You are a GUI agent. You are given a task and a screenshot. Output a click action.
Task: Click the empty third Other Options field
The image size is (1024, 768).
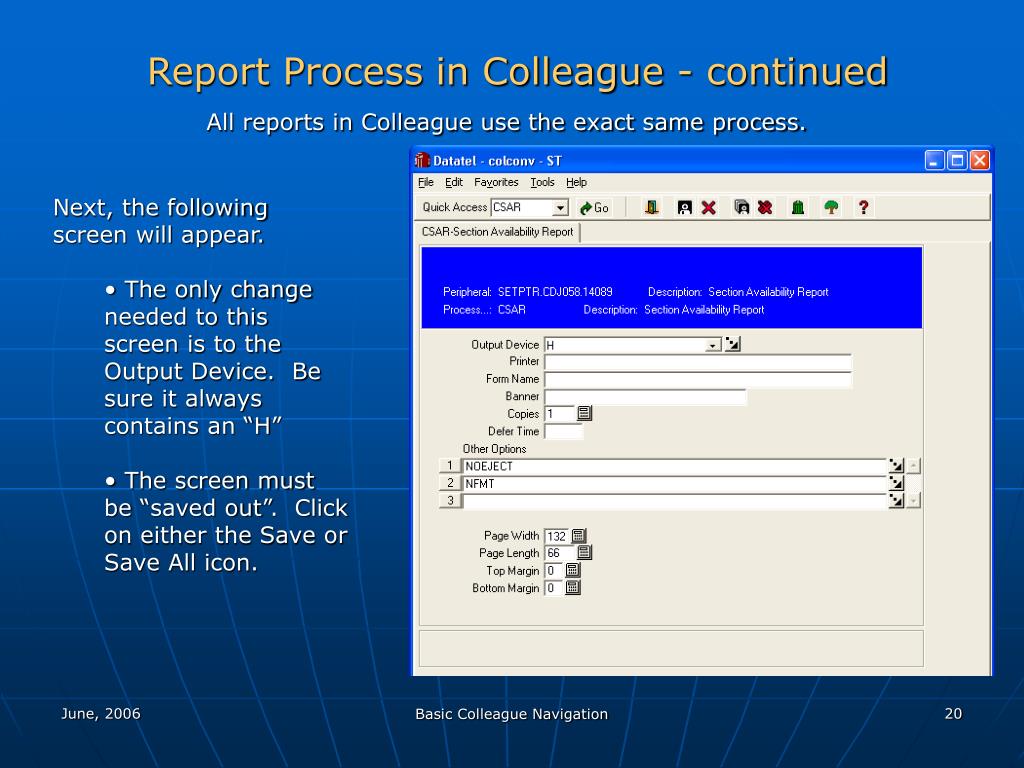[x=674, y=502]
